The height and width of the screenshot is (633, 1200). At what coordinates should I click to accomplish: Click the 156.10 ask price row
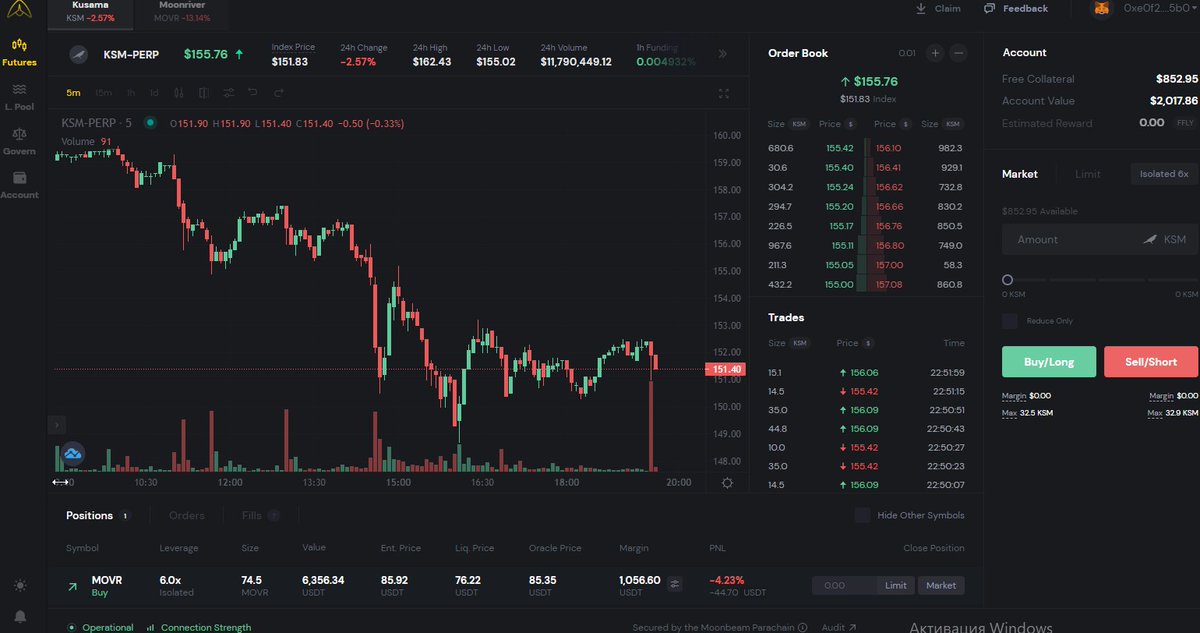(917, 148)
